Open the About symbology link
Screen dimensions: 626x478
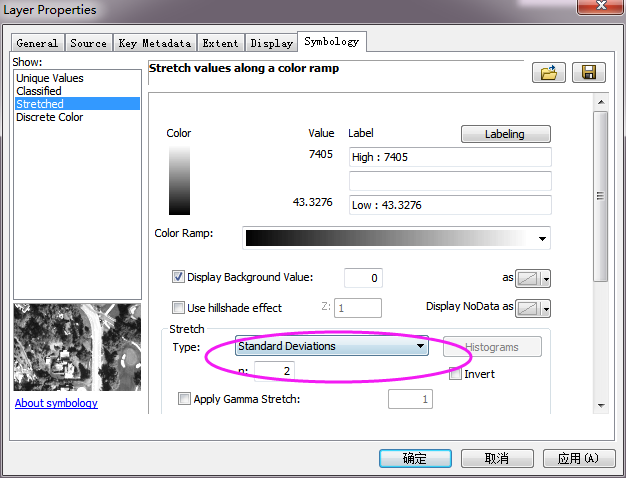tap(56, 403)
